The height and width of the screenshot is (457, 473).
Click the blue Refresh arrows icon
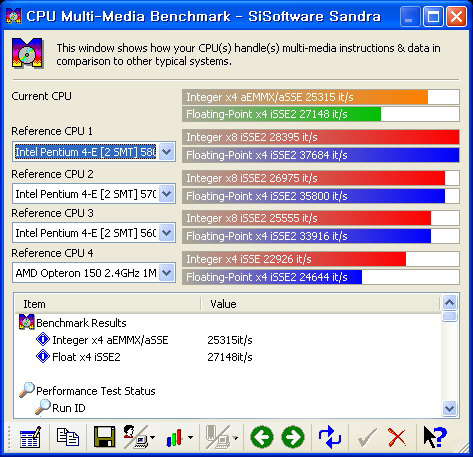tap(329, 437)
